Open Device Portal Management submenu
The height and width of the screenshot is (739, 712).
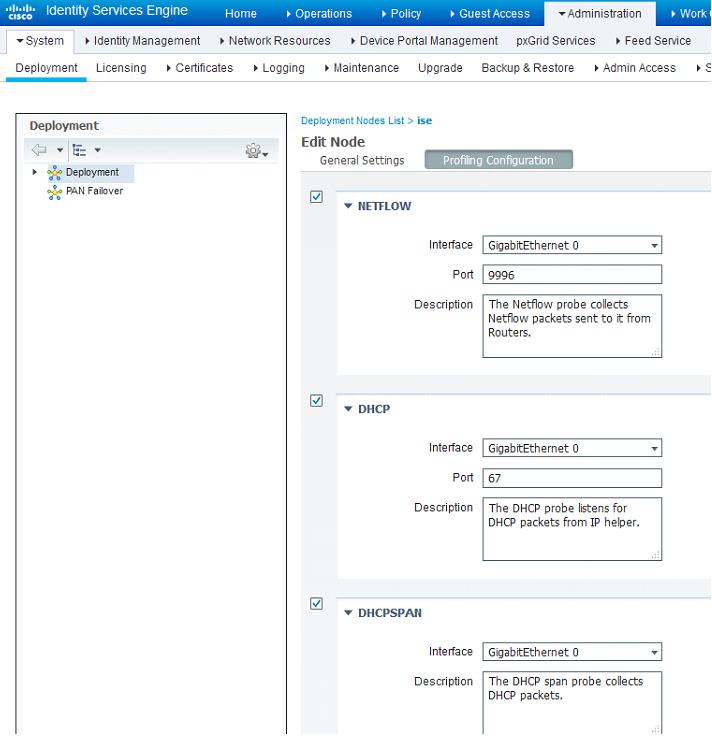tap(424, 41)
